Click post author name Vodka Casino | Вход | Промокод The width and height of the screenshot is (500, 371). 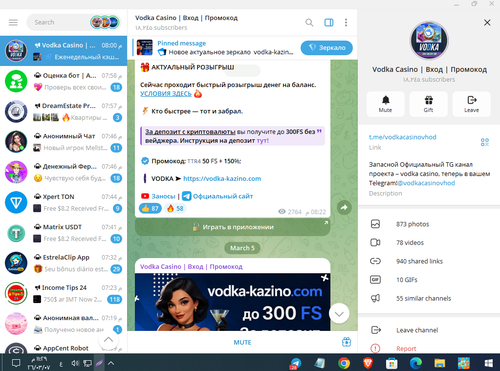tap(191, 267)
